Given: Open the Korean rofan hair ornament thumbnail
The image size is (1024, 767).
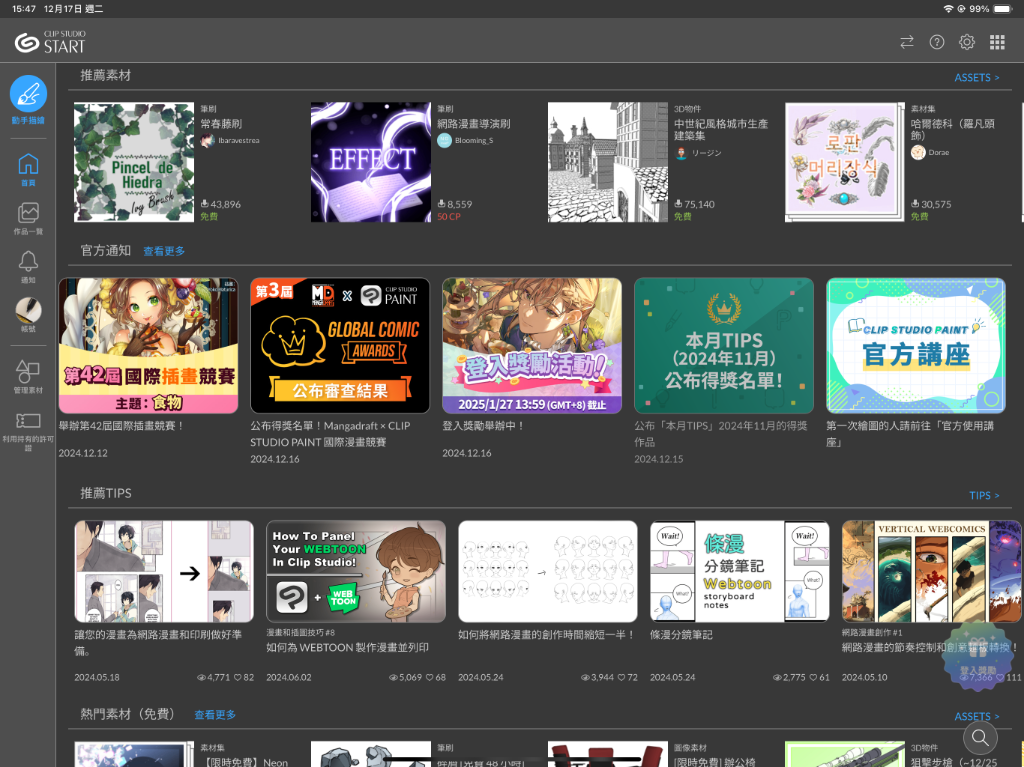Looking at the screenshot, I should point(844,162).
